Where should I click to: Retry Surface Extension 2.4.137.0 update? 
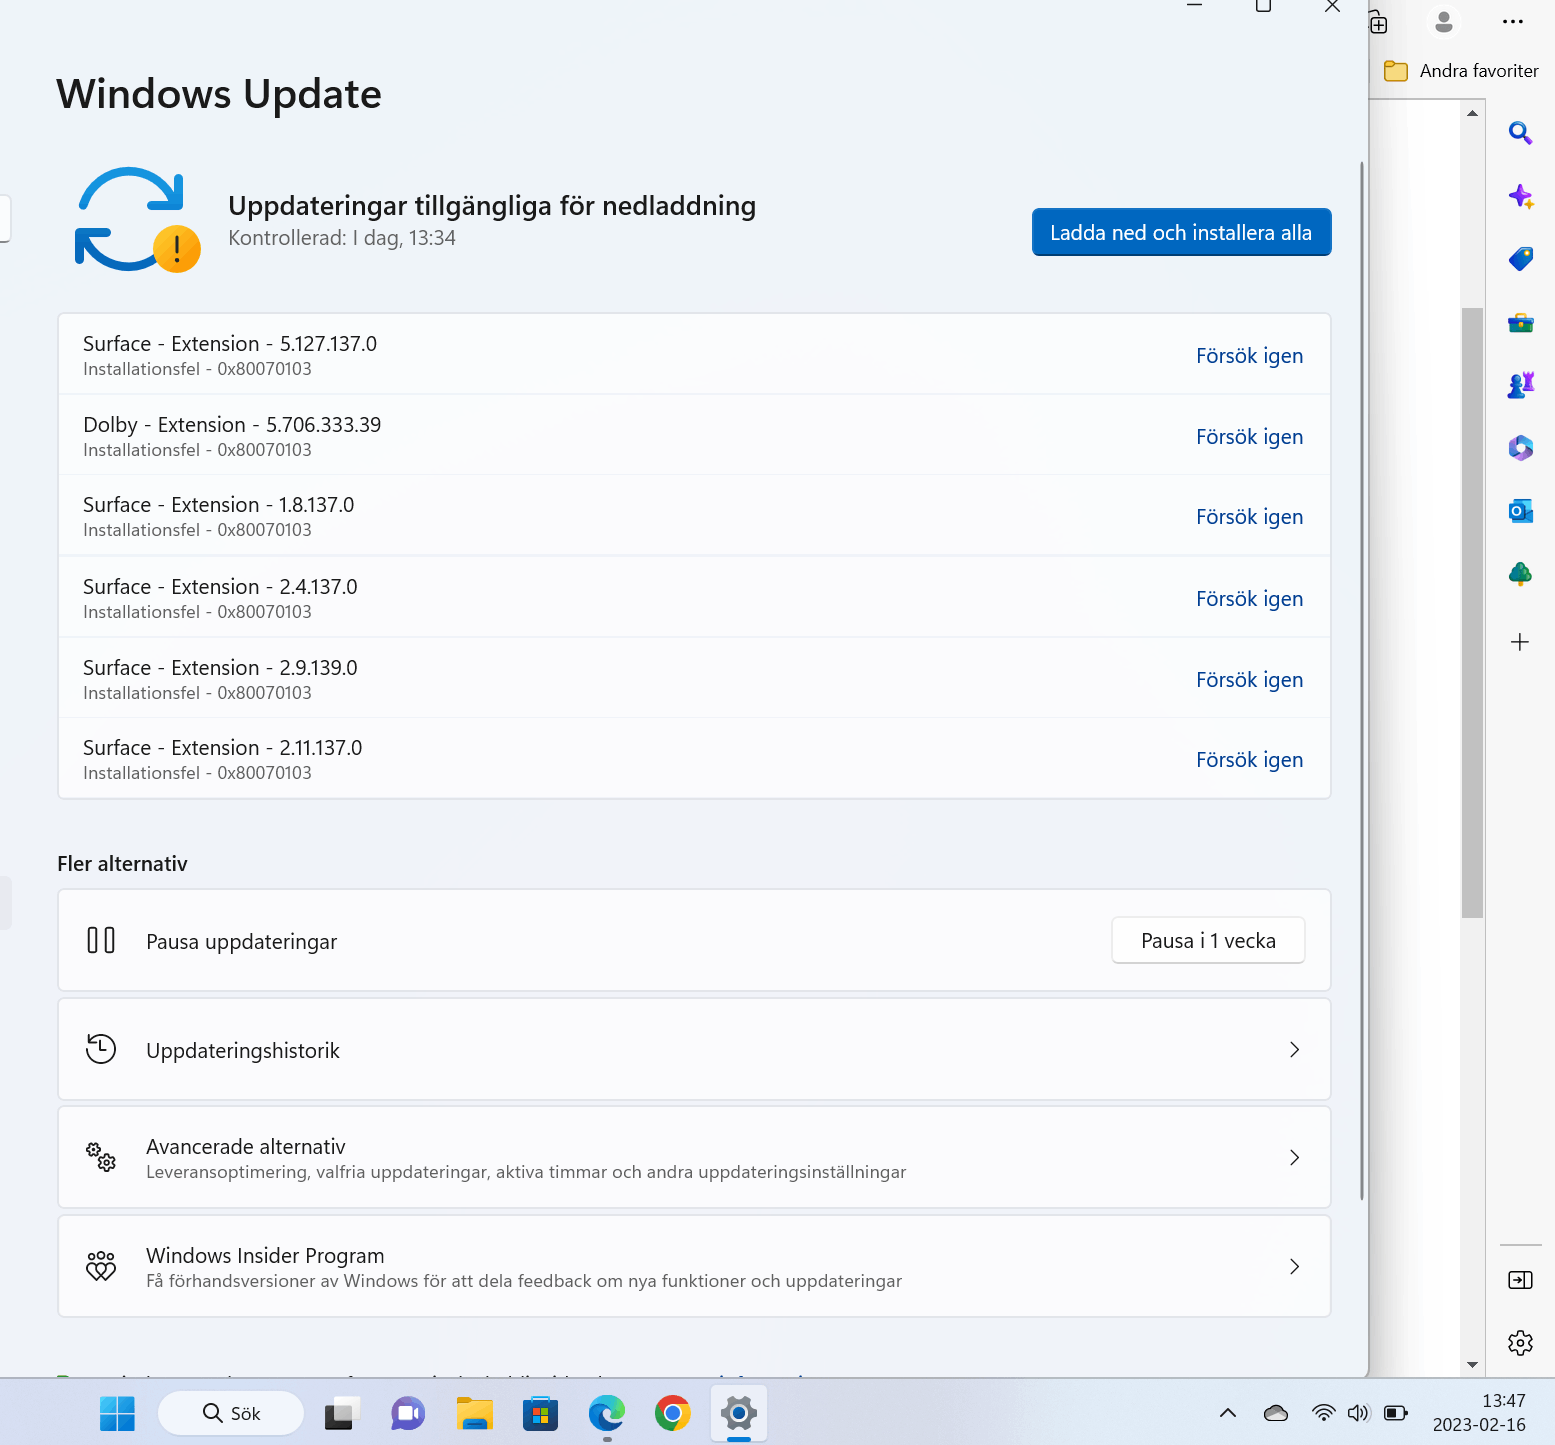click(1249, 599)
